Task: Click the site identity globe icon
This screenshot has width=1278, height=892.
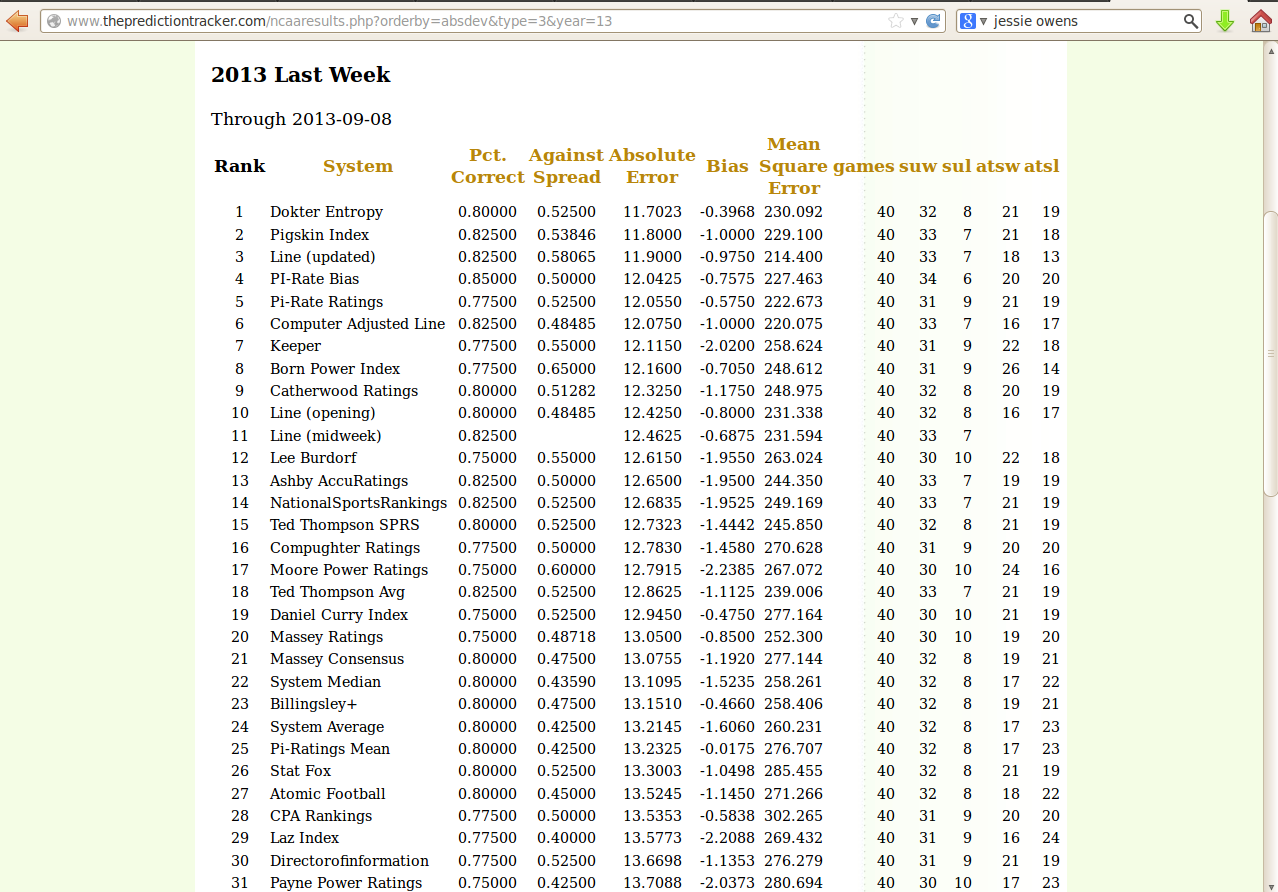Action: (54, 21)
